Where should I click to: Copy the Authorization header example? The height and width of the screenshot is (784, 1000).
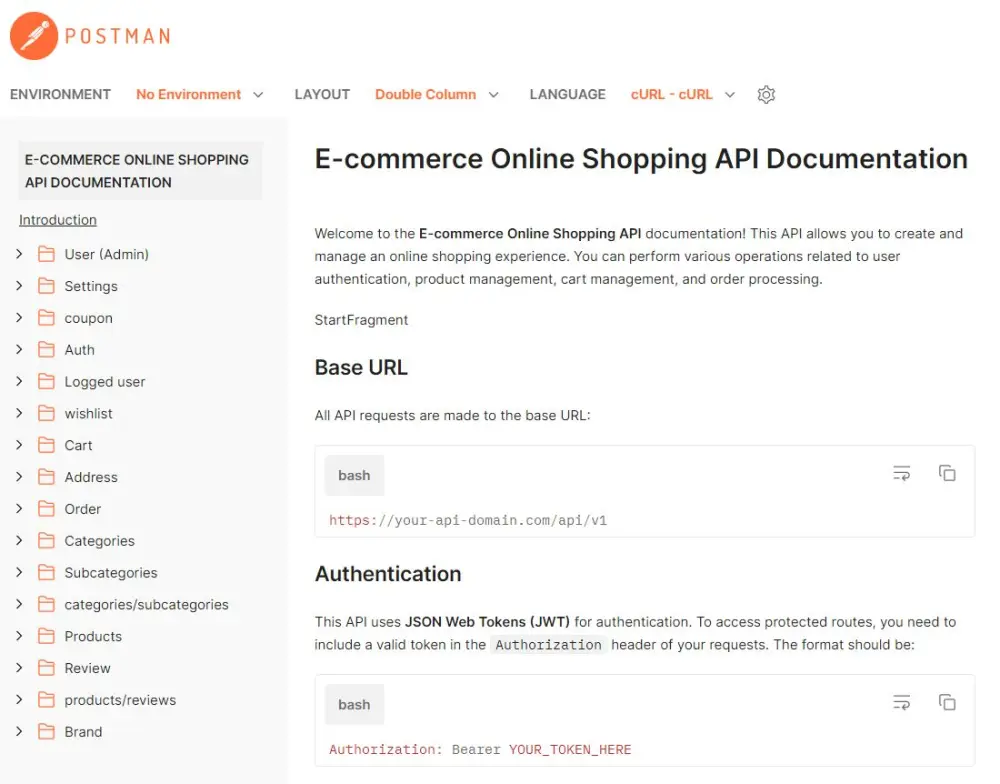pyautogui.click(x=947, y=702)
